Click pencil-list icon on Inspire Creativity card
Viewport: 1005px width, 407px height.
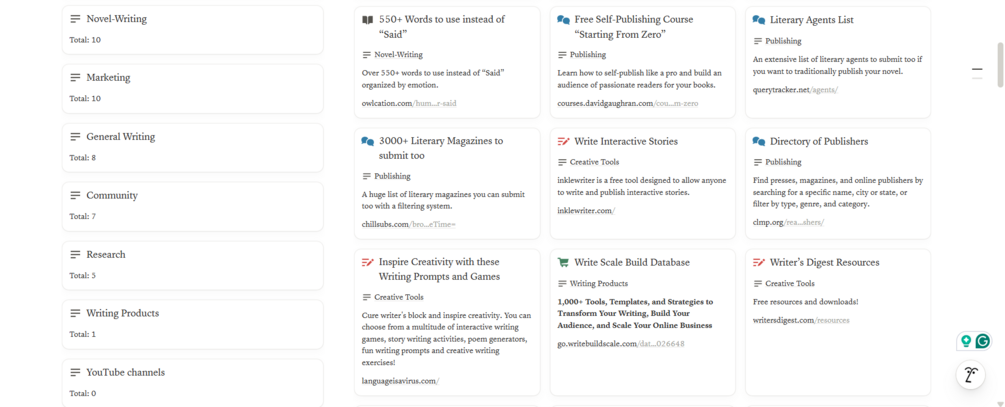coord(367,262)
